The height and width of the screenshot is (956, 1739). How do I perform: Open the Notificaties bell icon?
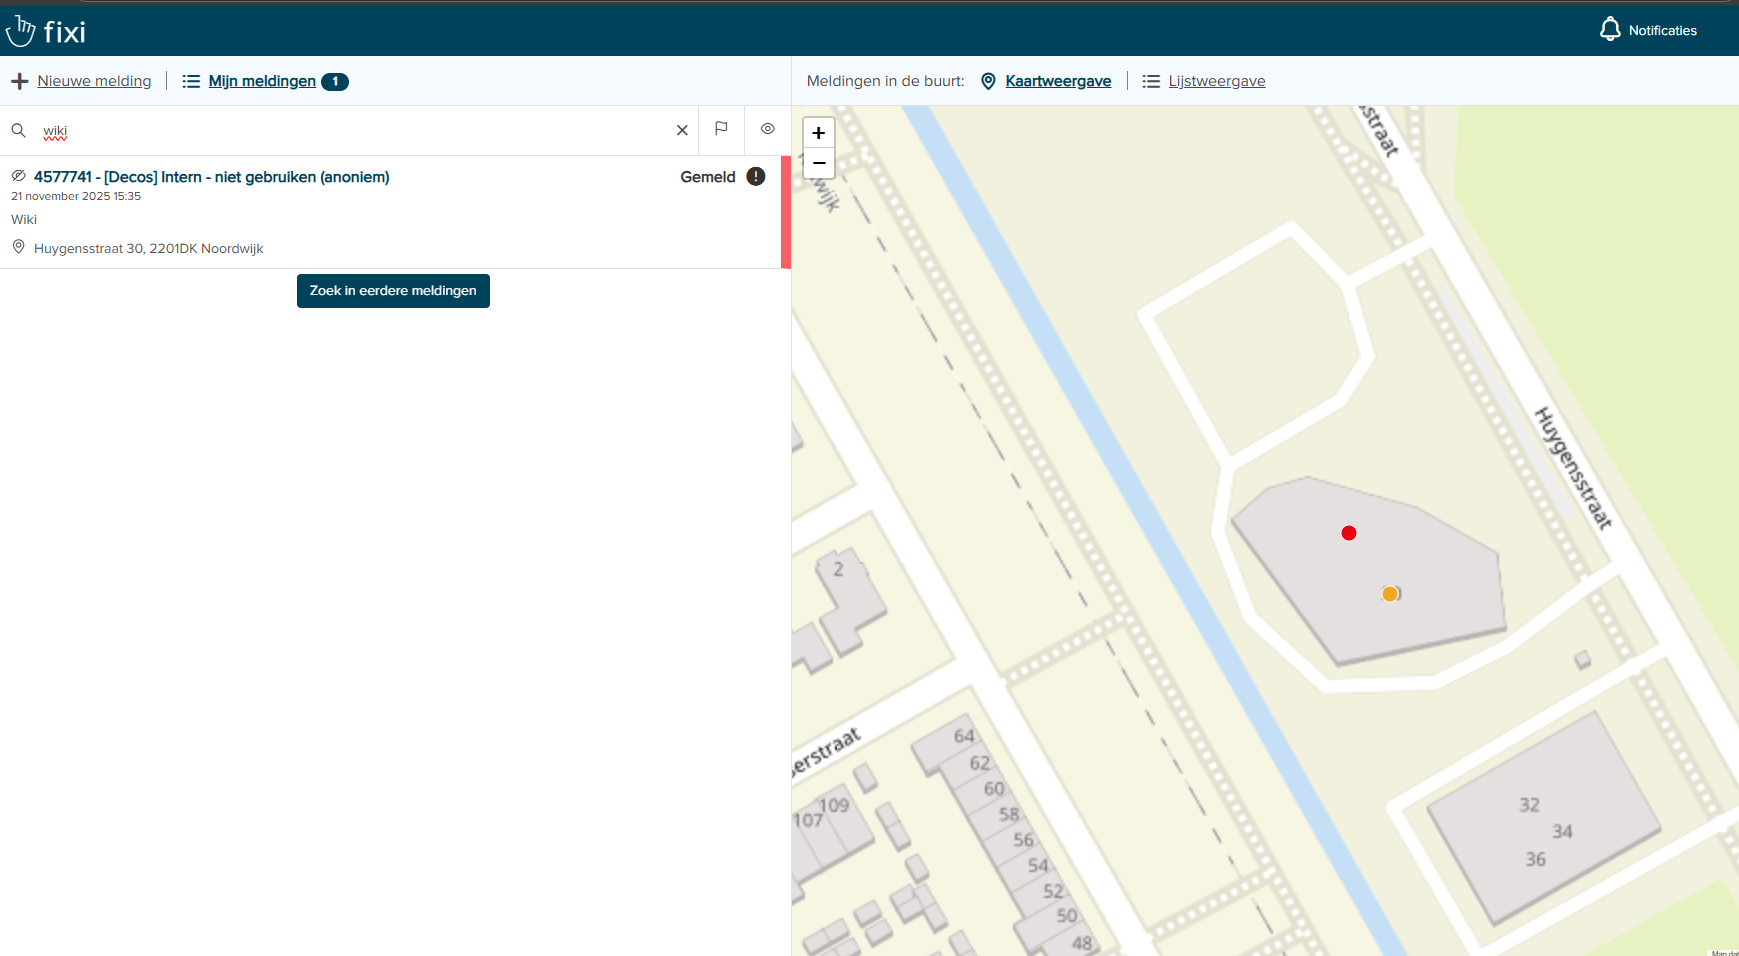point(1609,30)
